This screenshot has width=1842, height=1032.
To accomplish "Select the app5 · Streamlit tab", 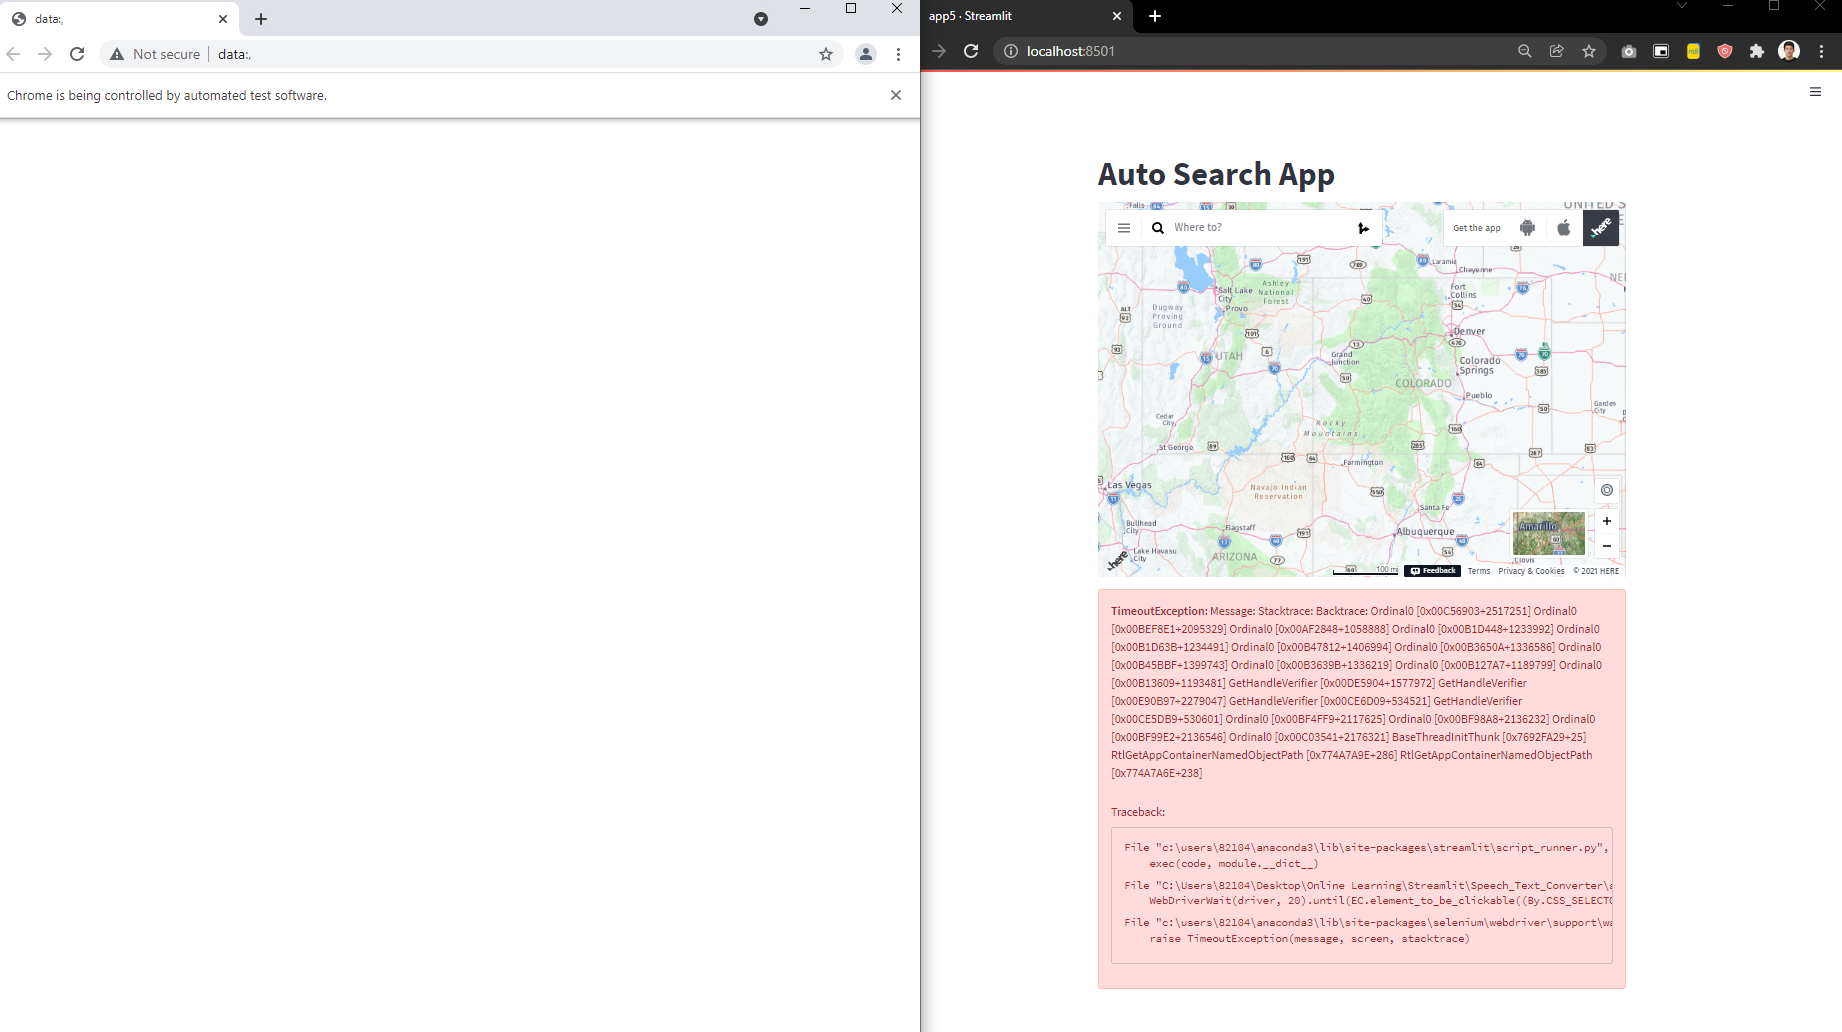I will (1026, 16).
